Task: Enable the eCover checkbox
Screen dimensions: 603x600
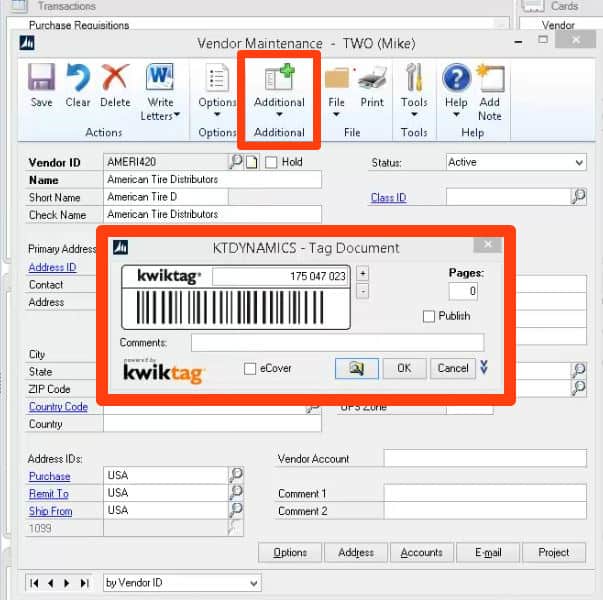Action: (x=250, y=368)
